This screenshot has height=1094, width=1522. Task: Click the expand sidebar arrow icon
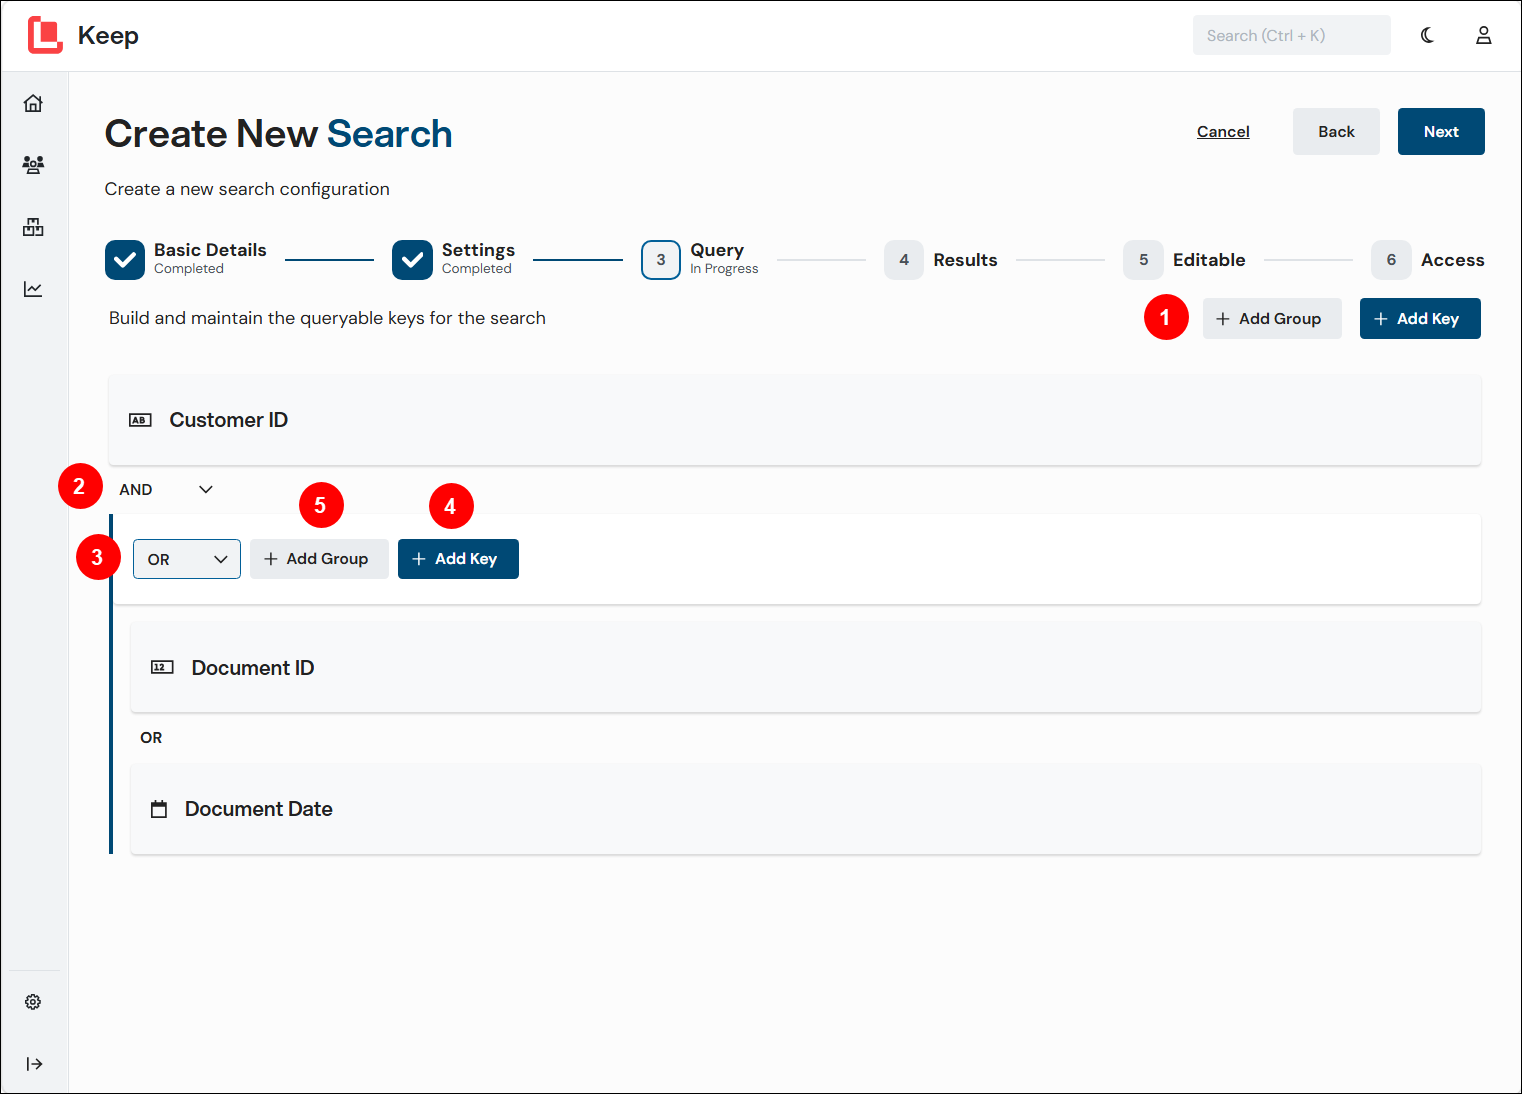coord(34,1064)
